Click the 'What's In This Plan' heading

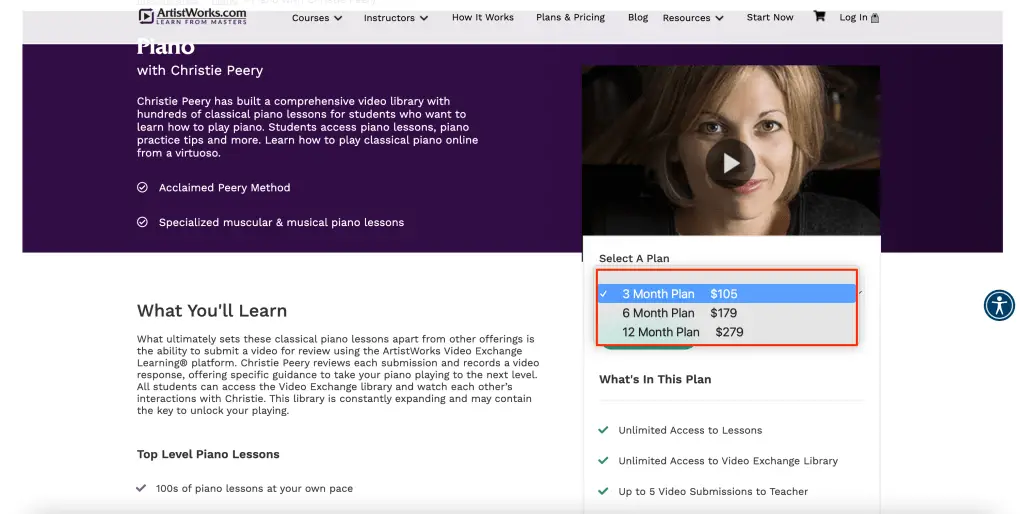tap(655, 379)
